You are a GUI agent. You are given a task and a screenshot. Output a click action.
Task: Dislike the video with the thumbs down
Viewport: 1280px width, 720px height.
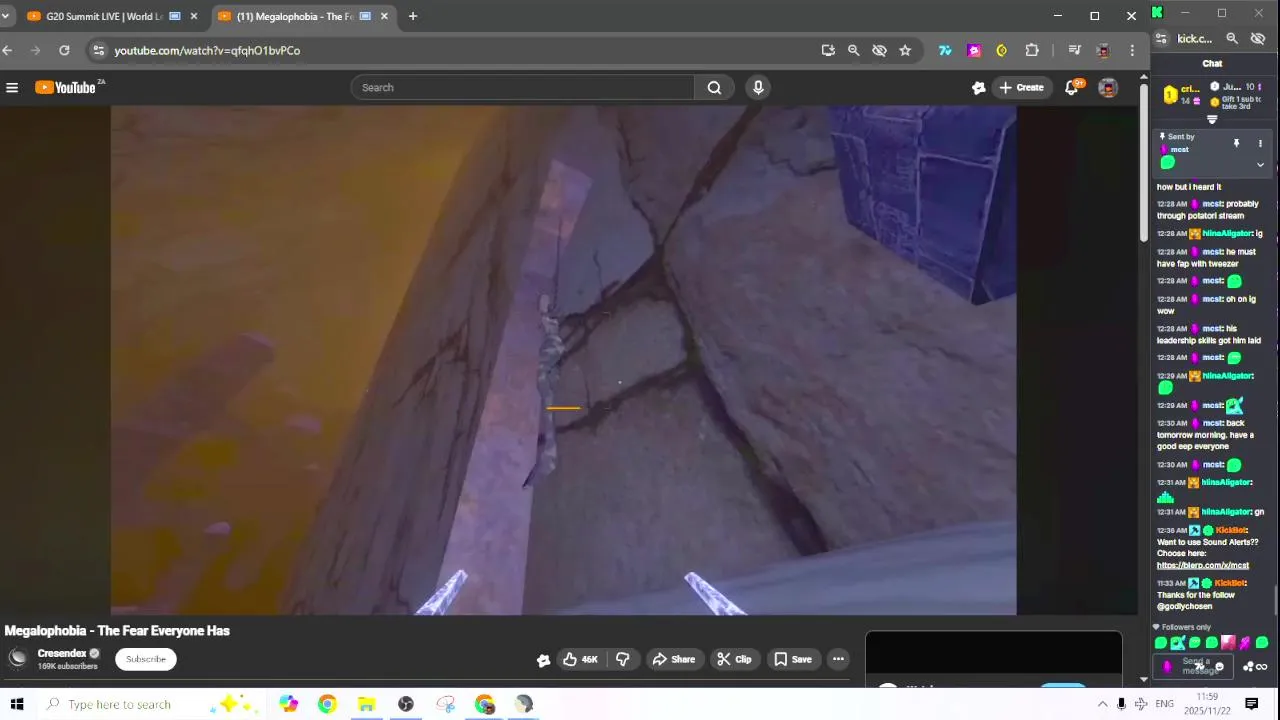623,659
